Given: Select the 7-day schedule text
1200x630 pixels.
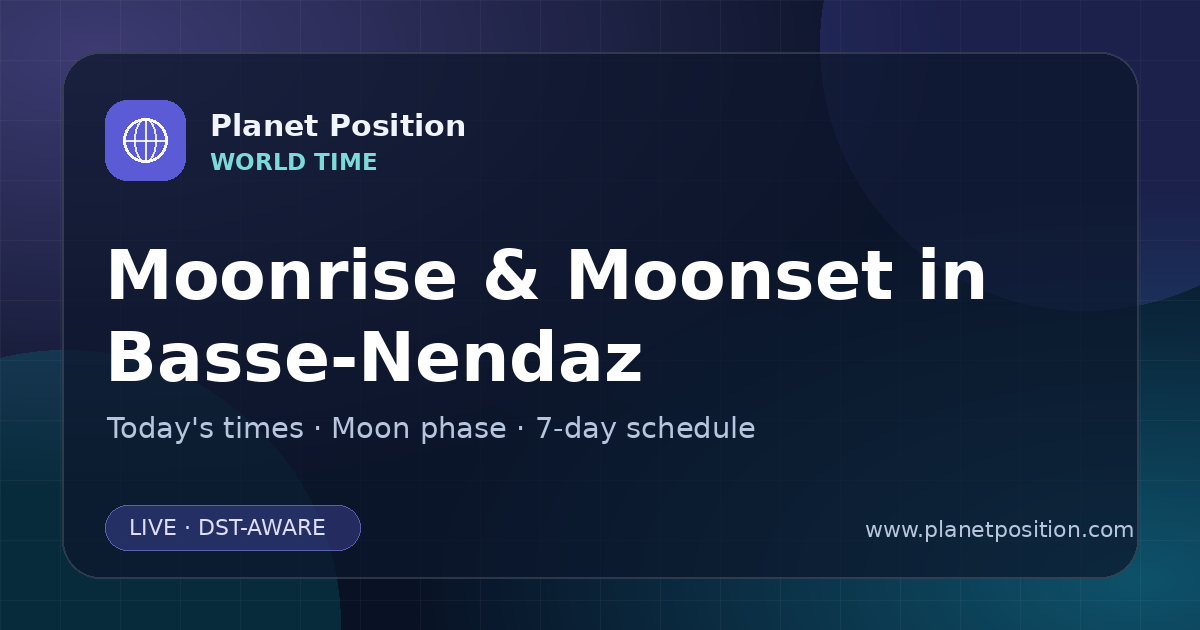Looking at the screenshot, I should (645, 429).
